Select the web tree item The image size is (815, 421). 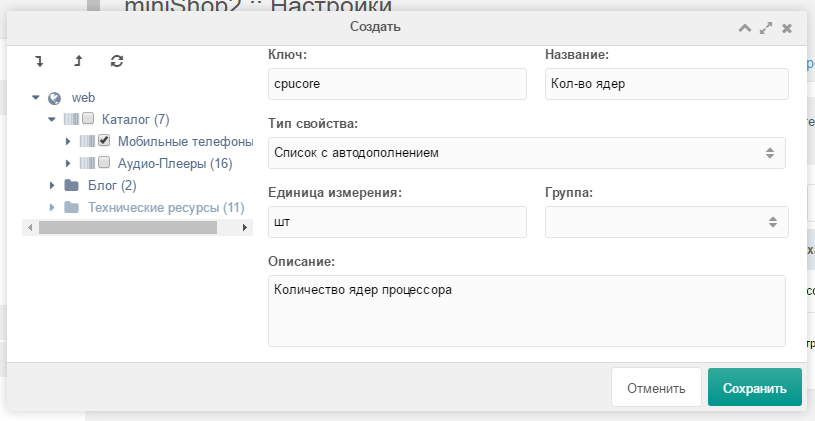coord(83,98)
